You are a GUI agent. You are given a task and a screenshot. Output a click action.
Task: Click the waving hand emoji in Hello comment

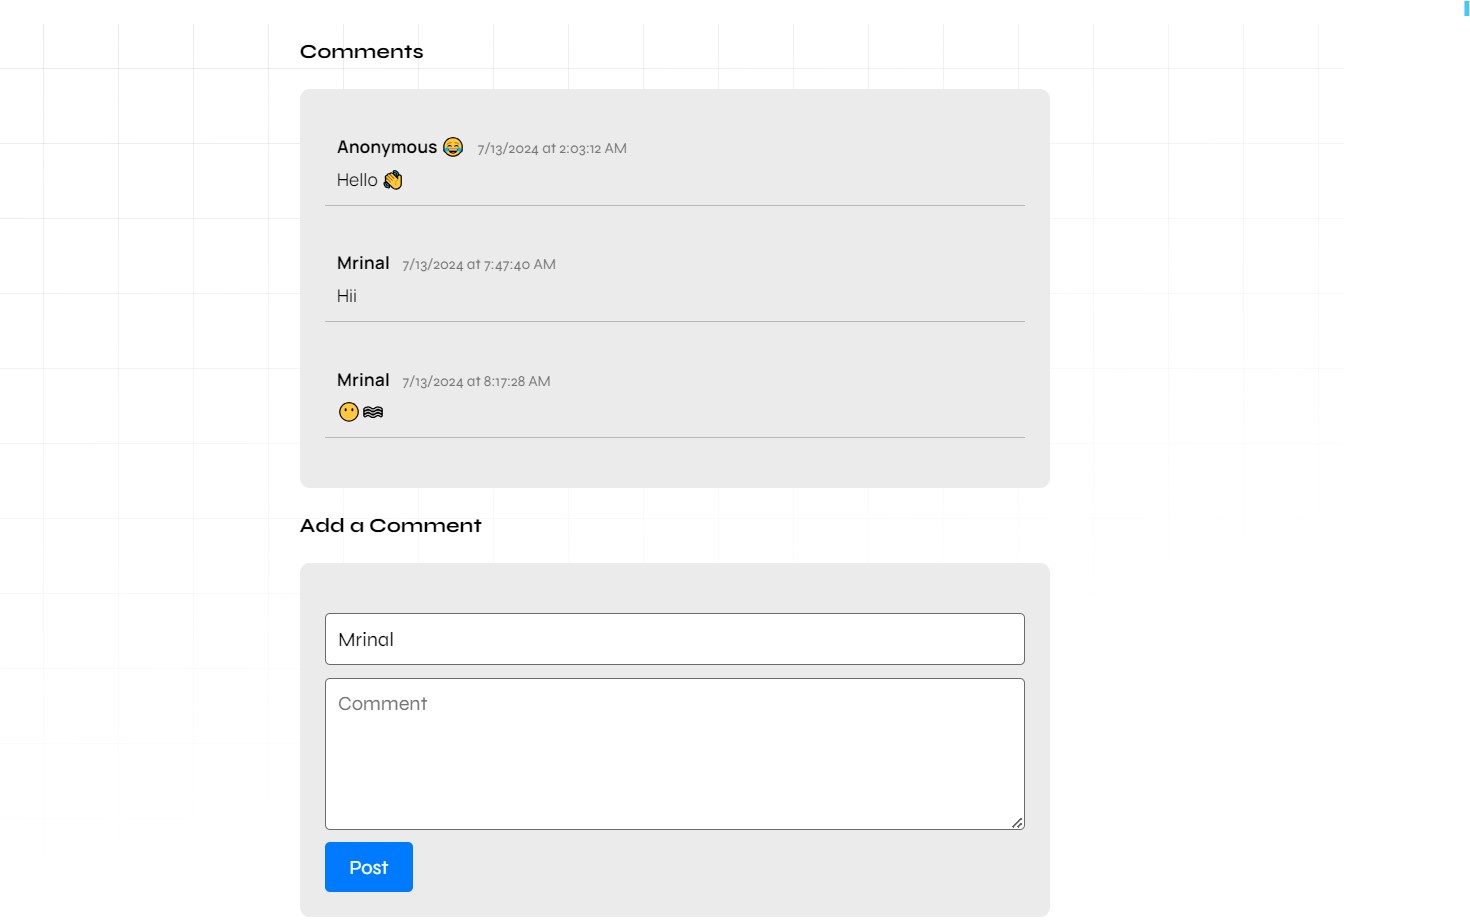point(393,180)
